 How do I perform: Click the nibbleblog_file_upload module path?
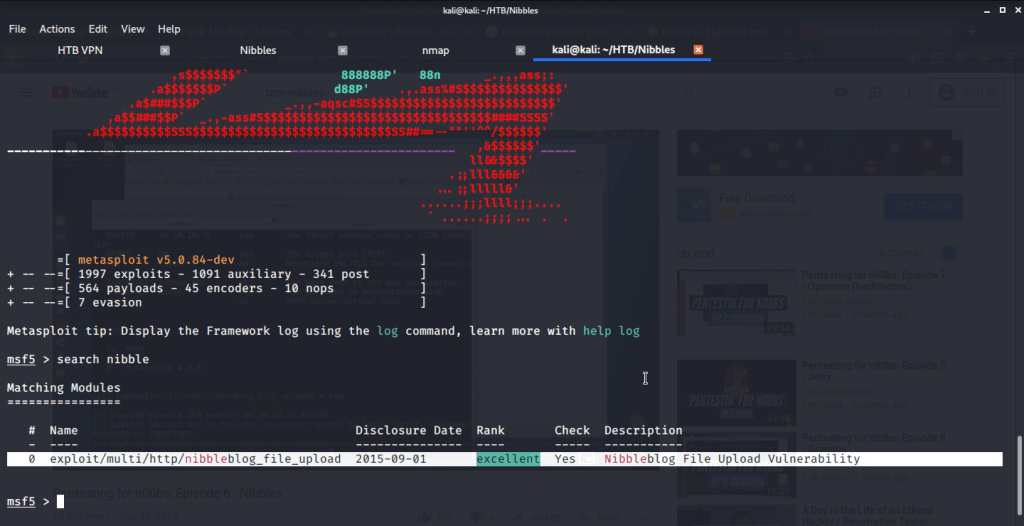[x=195, y=459]
